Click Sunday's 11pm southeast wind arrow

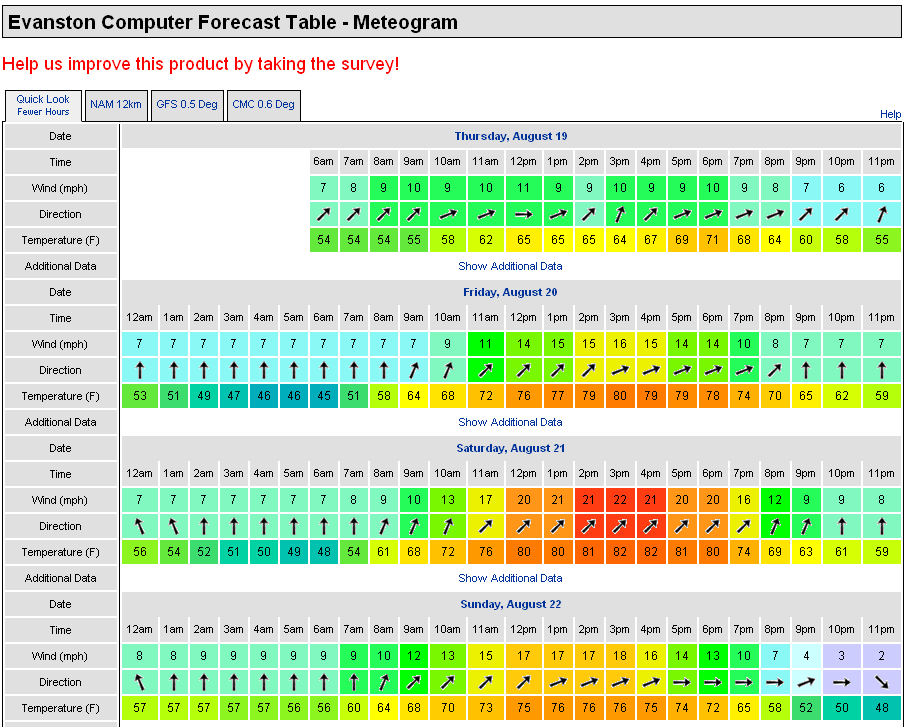click(x=880, y=682)
